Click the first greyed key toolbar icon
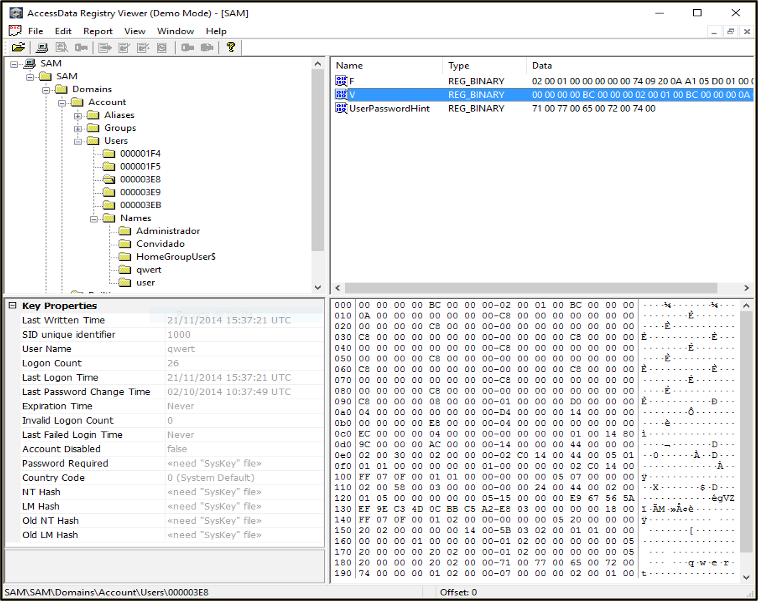 [x=81, y=47]
